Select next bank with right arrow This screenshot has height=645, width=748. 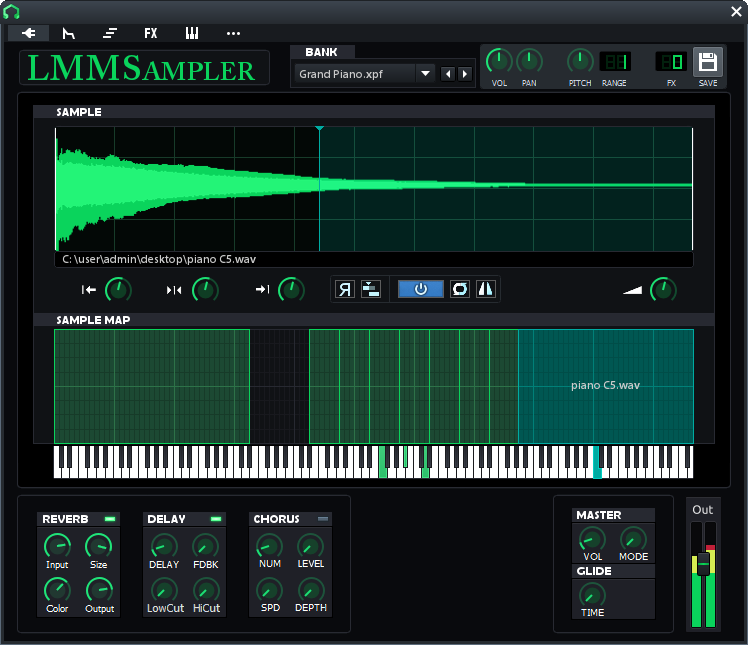[465, 74]
